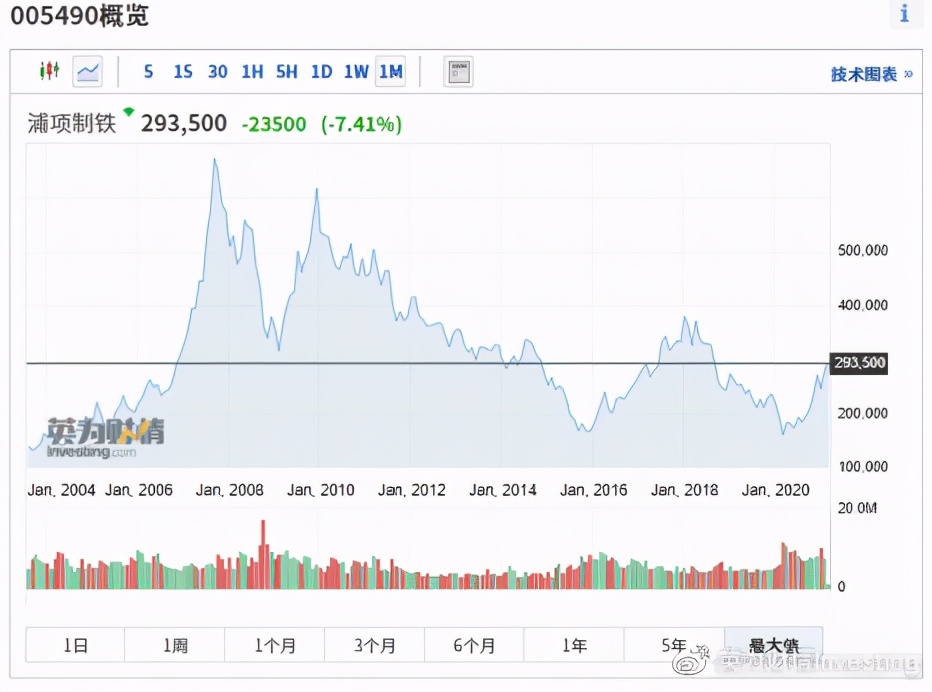Click the 293,500 price label marker
932x692 pixels.
coord(859,363)
